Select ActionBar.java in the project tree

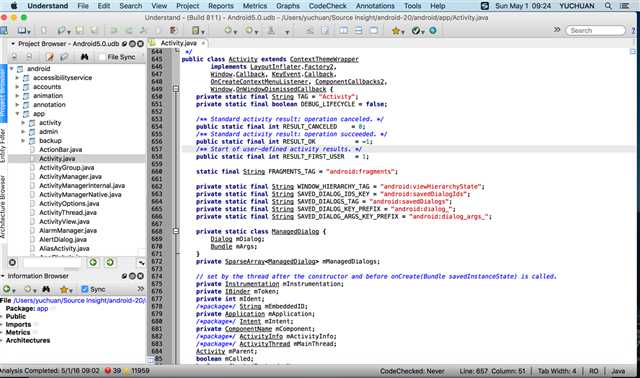click(60, 149)
